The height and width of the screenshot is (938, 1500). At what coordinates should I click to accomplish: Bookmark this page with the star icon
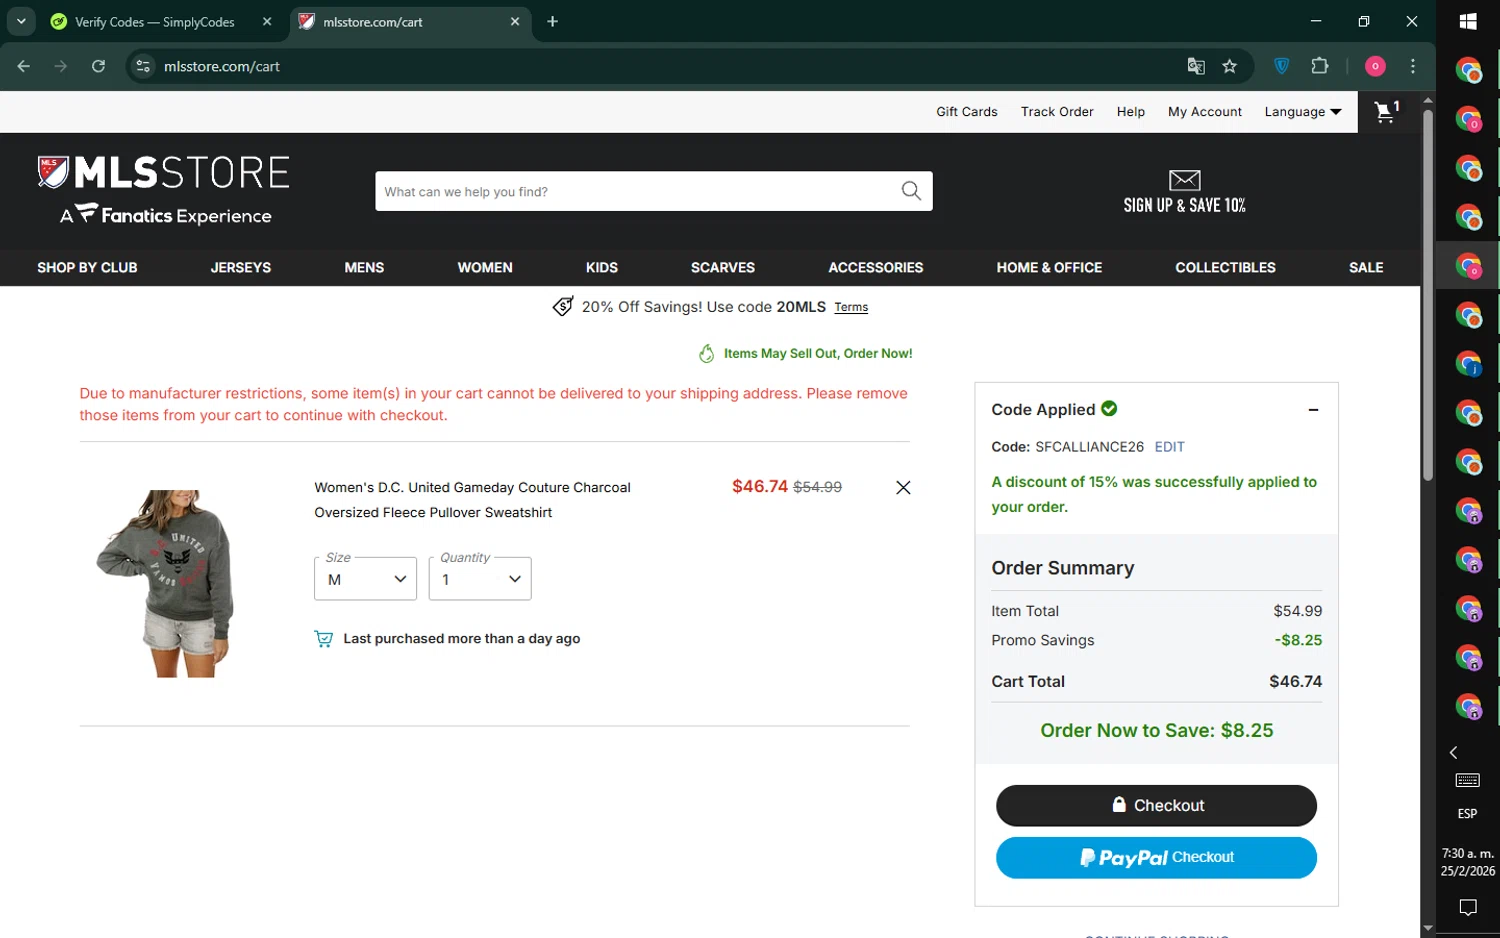point(1230,66)
